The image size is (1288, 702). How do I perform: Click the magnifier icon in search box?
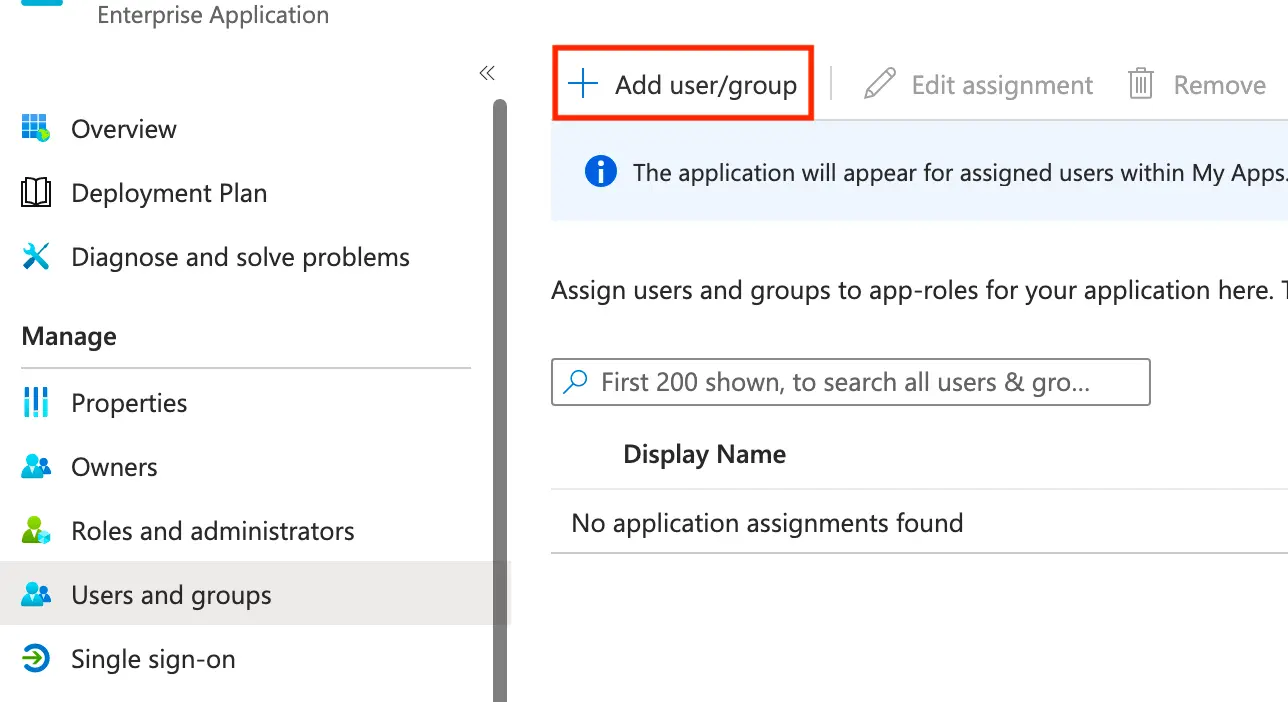pyautogui.click(x=576, y=382)
